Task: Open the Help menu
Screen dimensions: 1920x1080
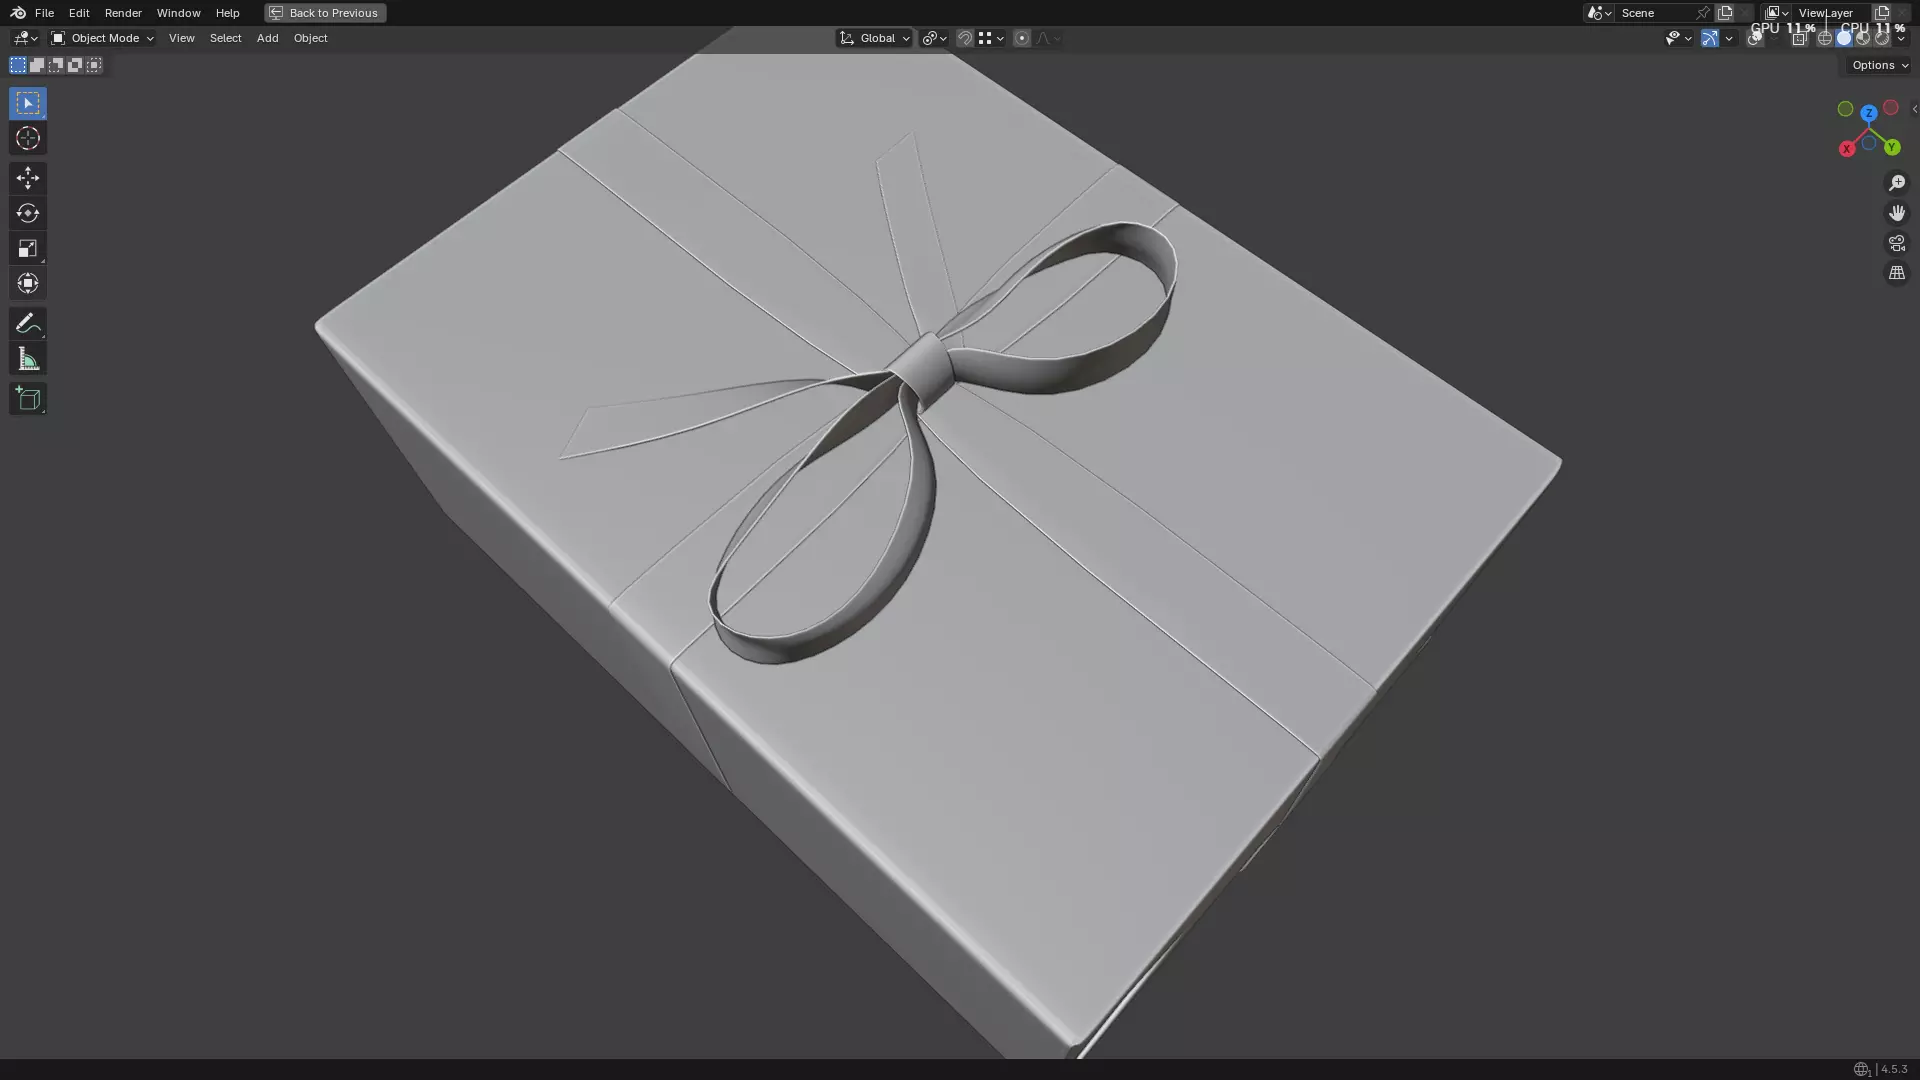Action: 227,13
